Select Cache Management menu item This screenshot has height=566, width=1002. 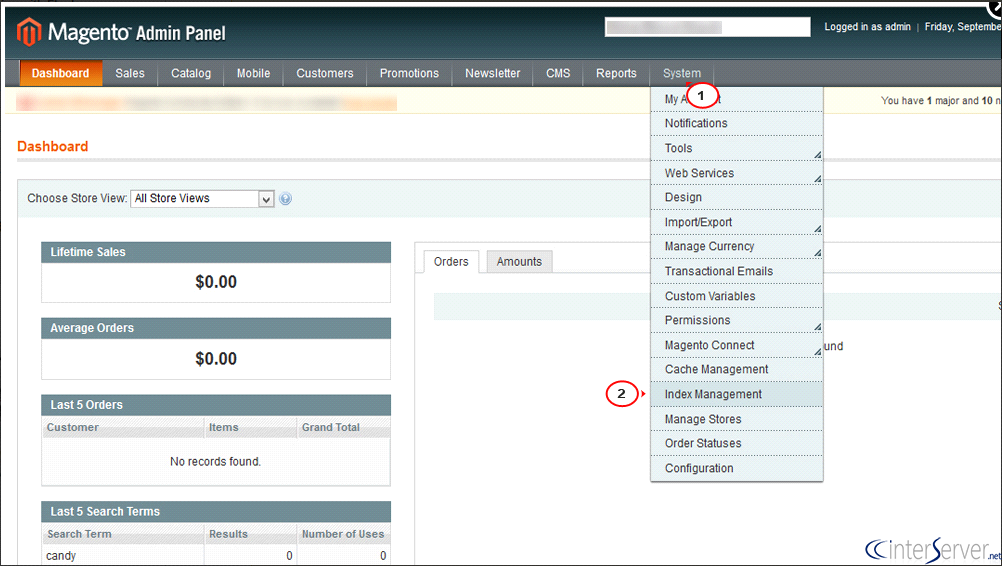pos(737,370)
